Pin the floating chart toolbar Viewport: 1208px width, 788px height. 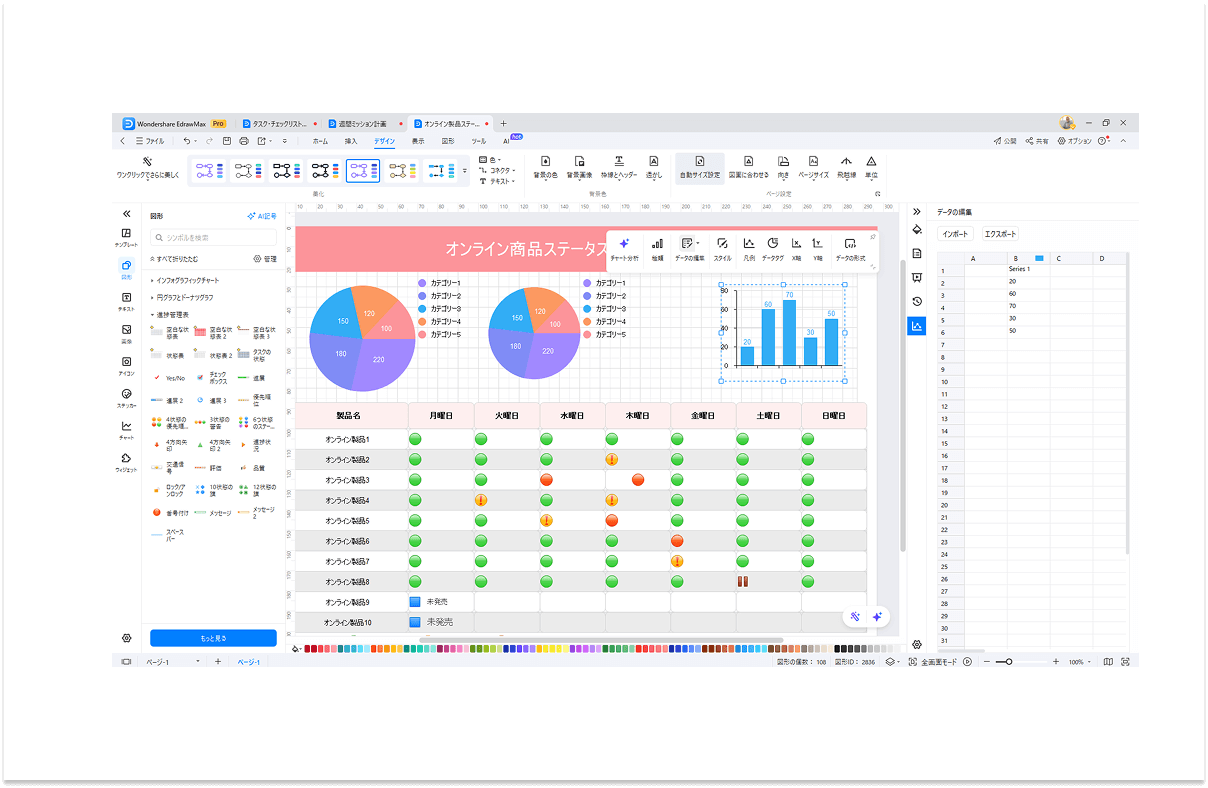pyautogui.click(x=873, y=237)
